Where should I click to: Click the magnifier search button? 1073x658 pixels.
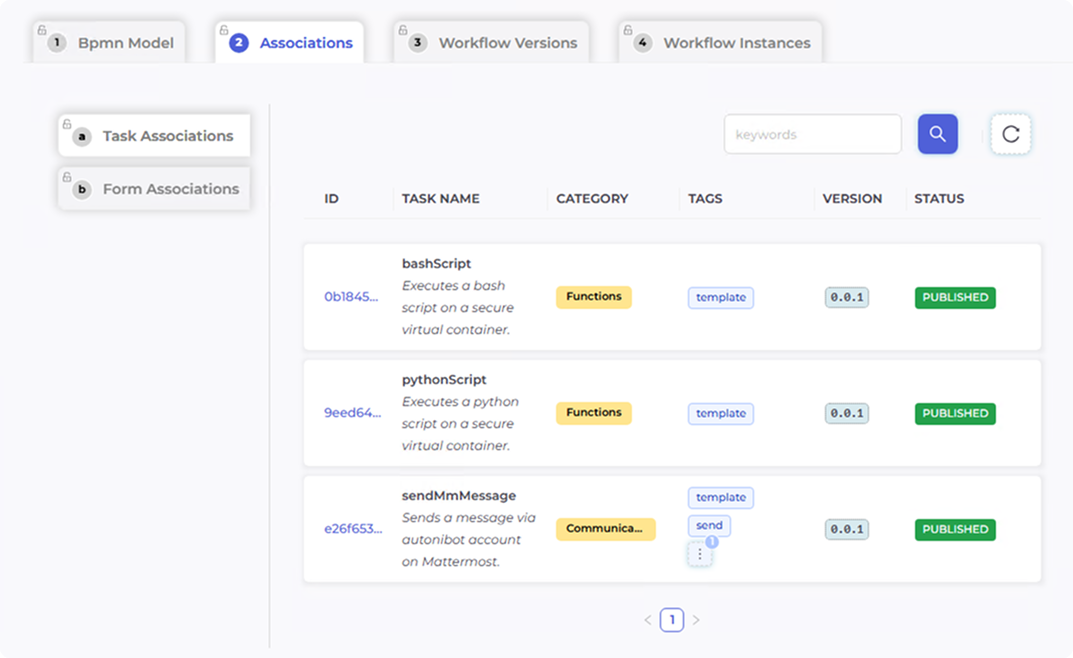click(x=937, y=134)
